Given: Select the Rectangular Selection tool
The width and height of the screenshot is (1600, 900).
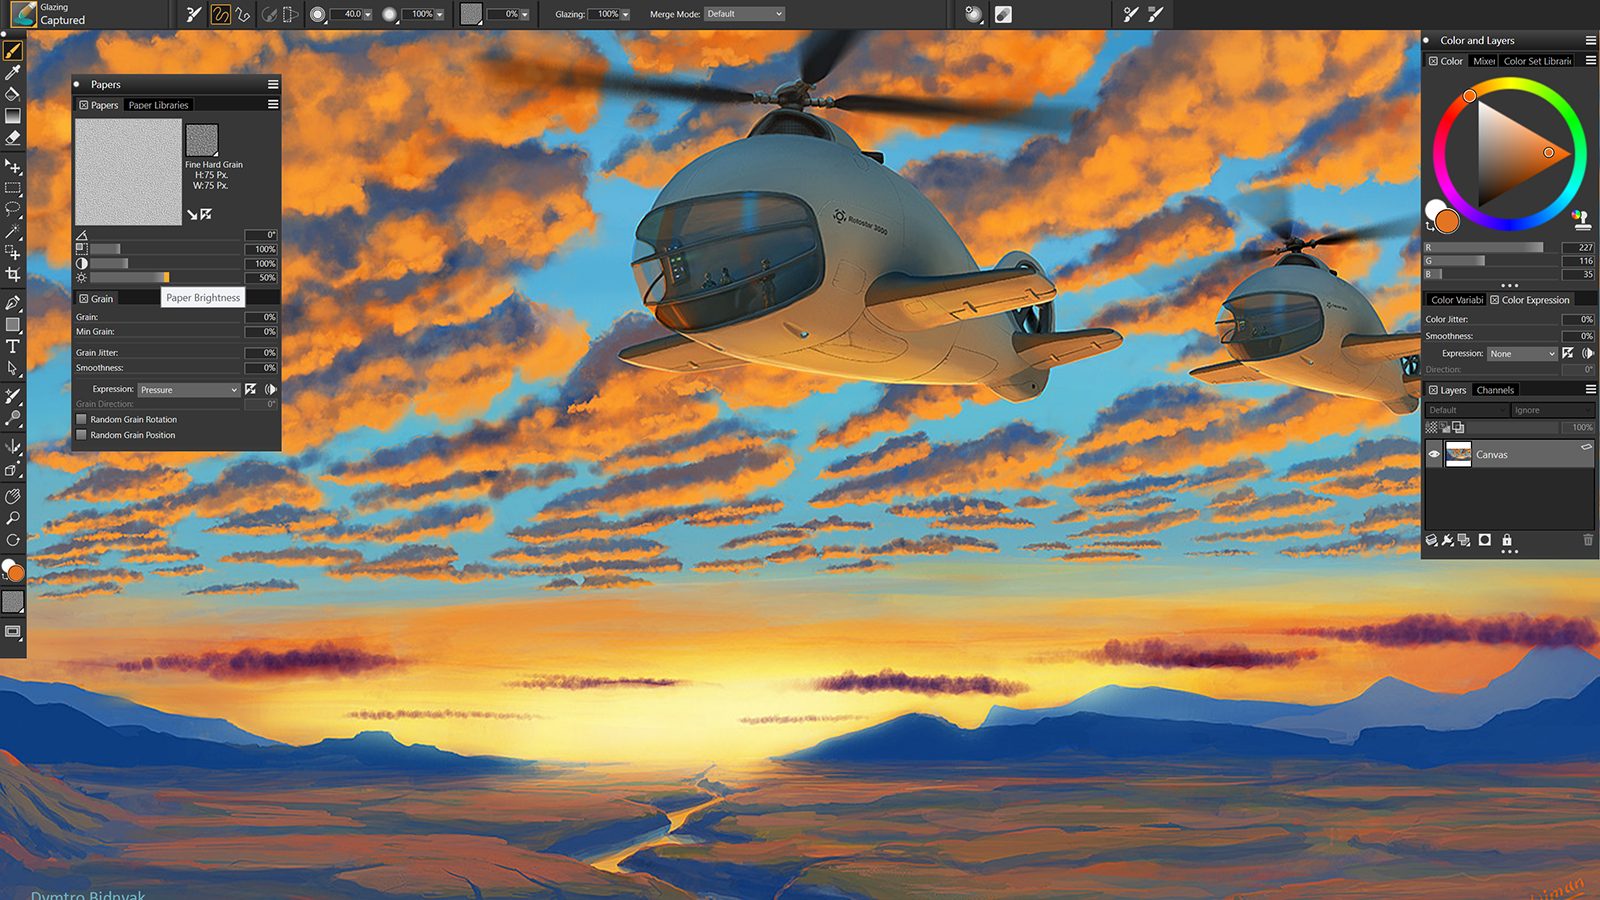Looking at the screenshot, I should pos(13,188).
